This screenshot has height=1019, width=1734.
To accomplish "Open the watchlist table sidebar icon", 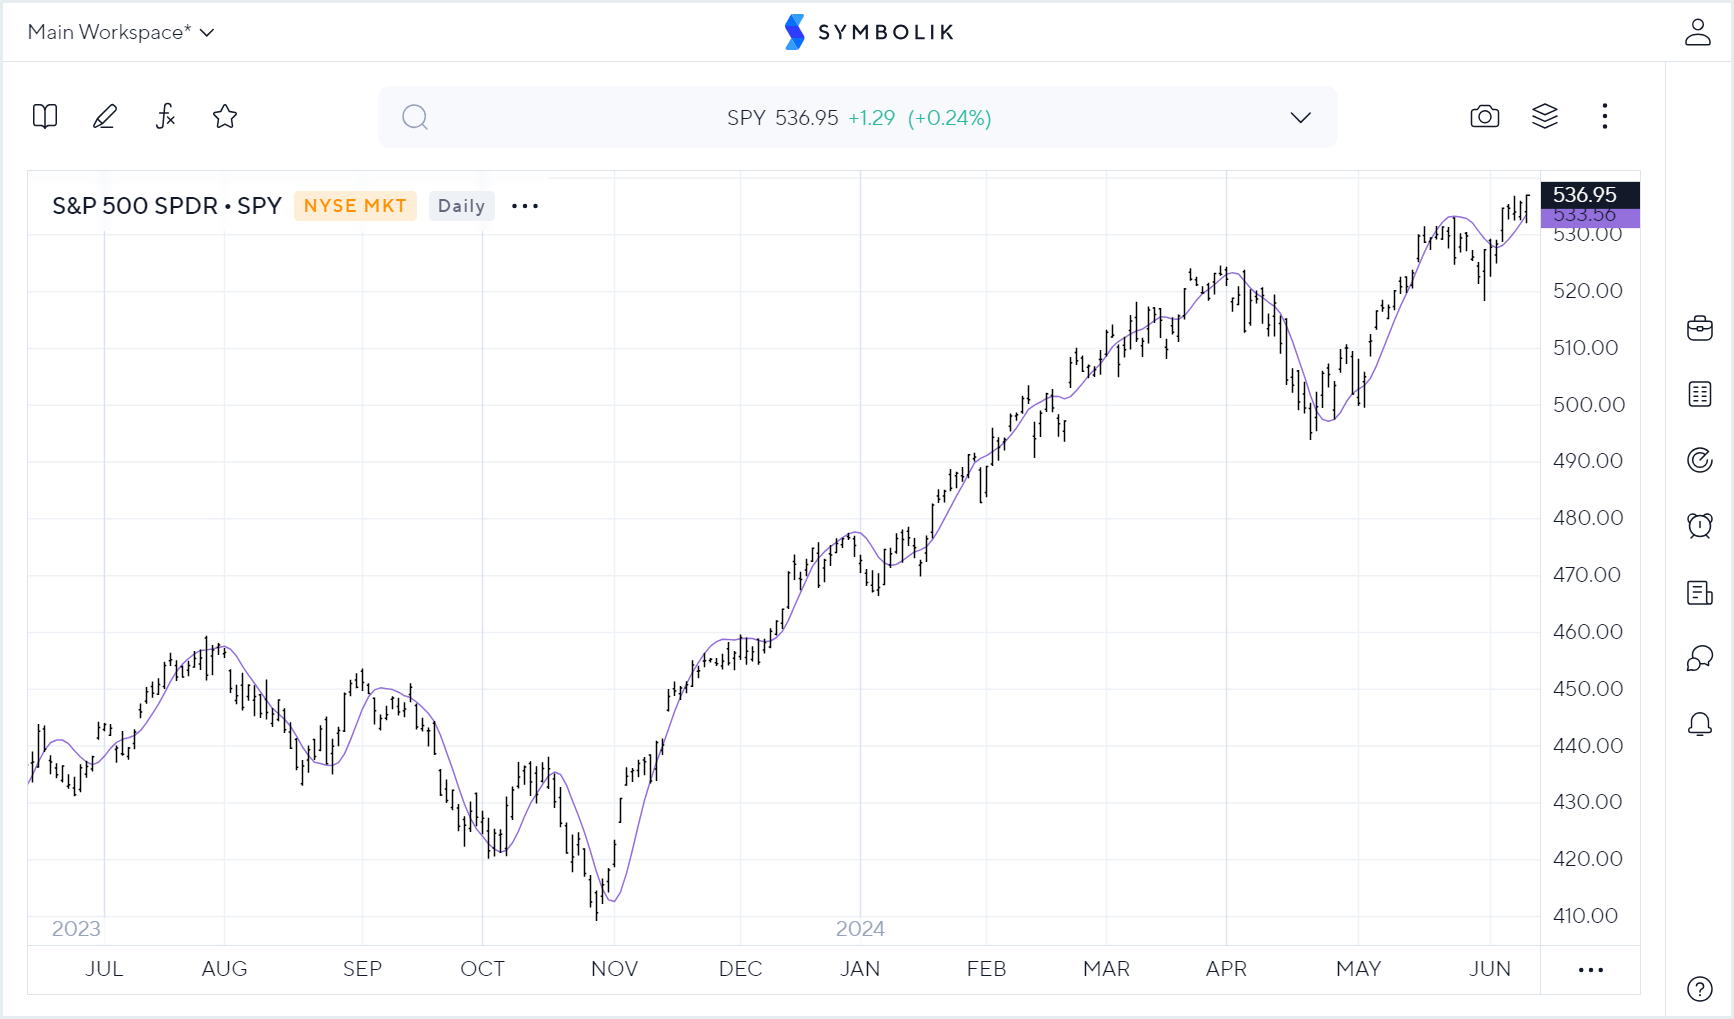I will [x=1700, y=394].
